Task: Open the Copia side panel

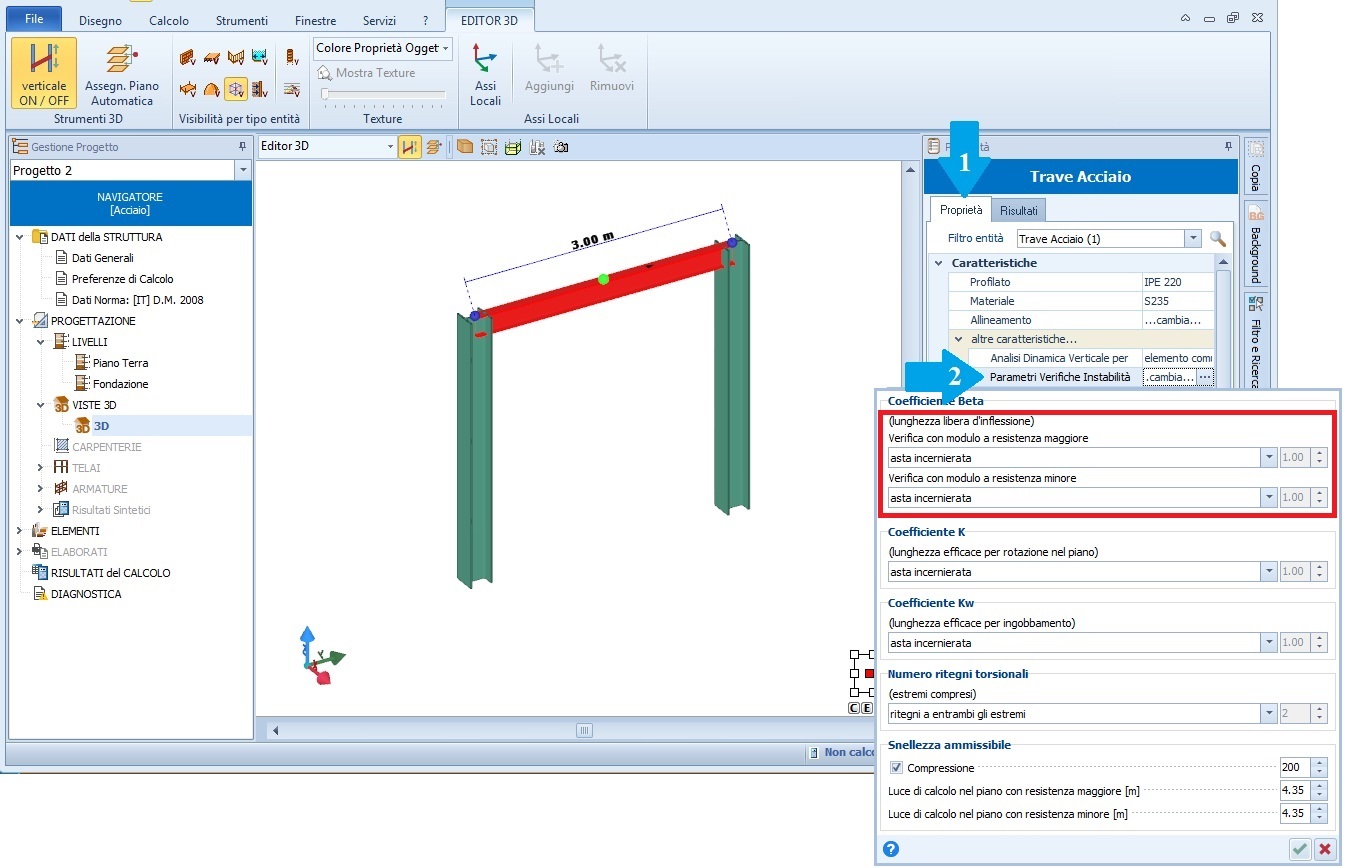Action: pyautogui.click(x=1256, y=167)
